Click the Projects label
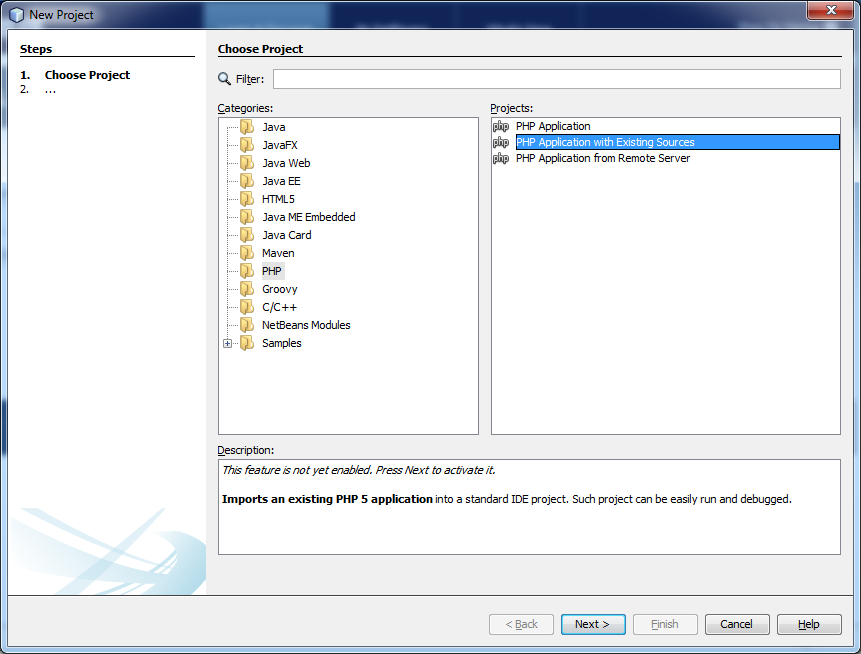The image size is (861, 654). point(512,108)
